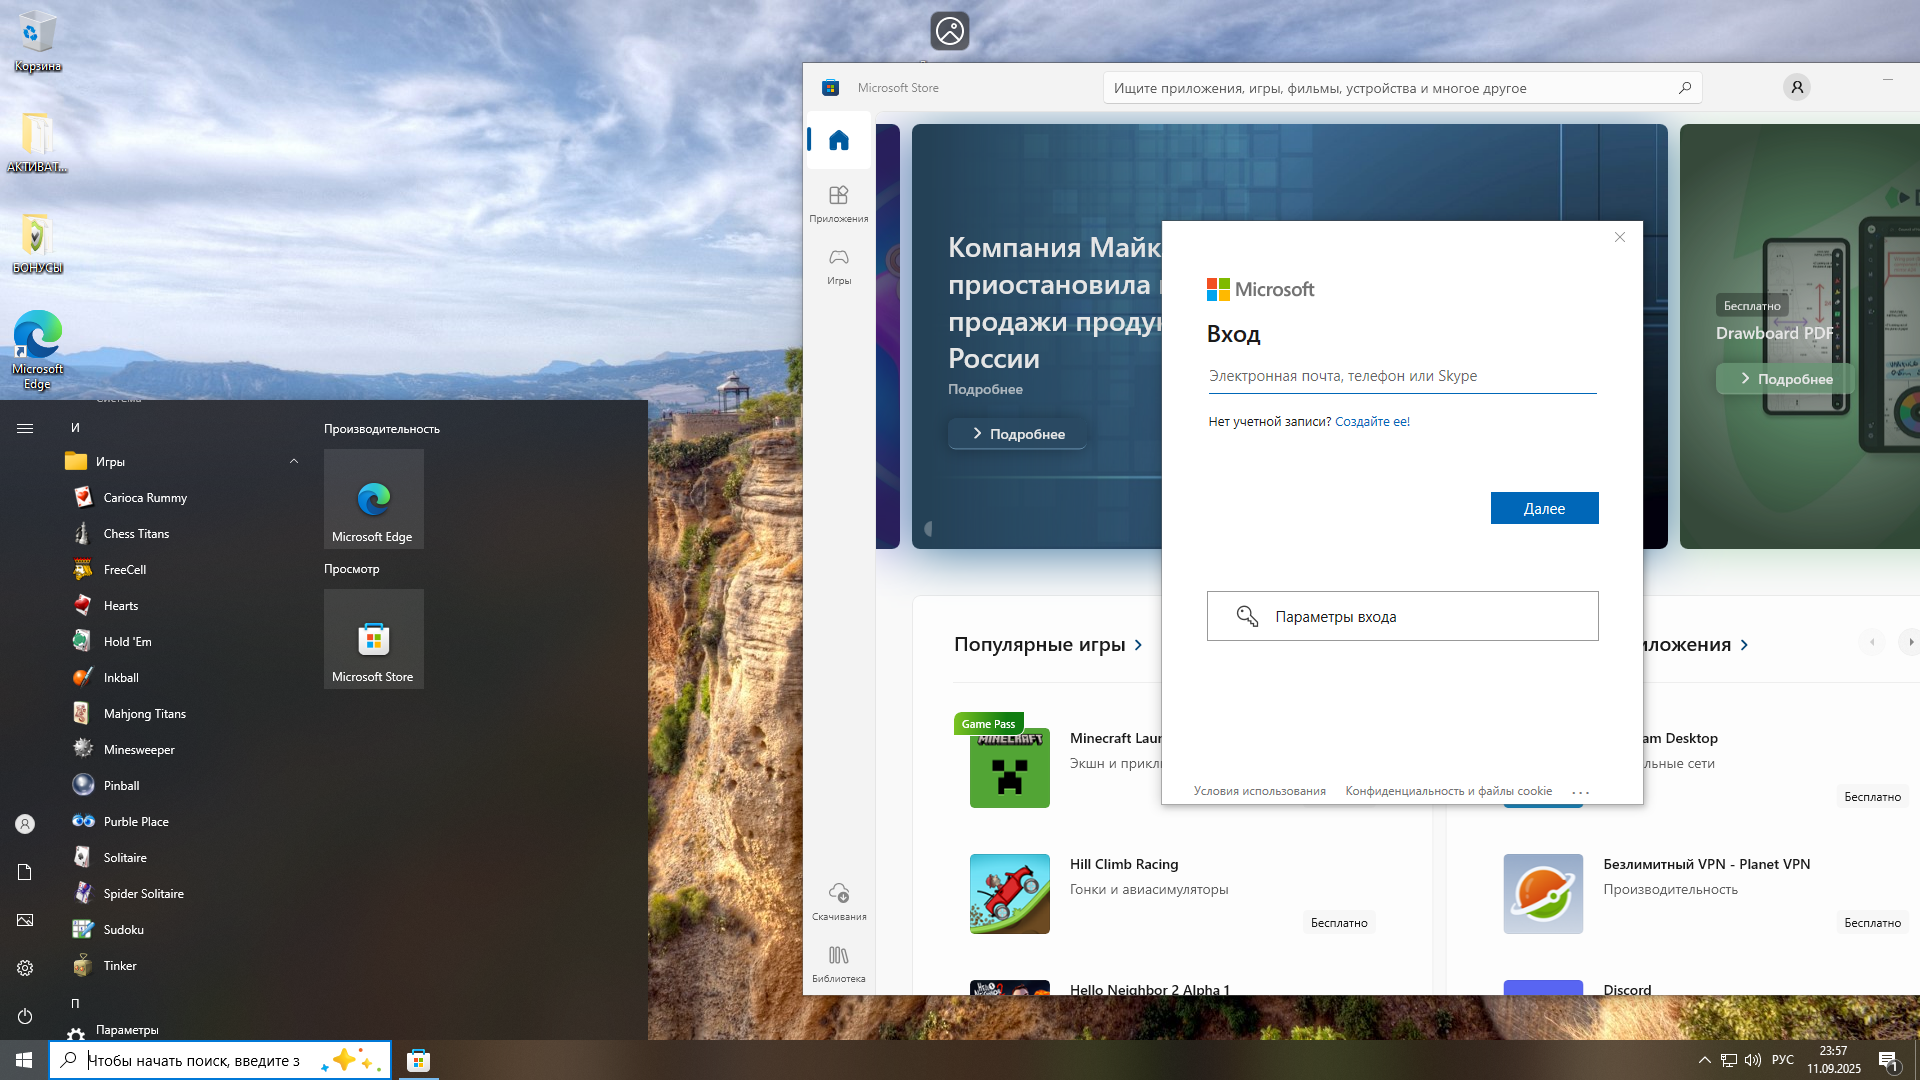This screenshot has width=1920, height=1080.
Task: Click Подробнее on the Drawboard PDF banner
Action: click(x=1786, y=379)
